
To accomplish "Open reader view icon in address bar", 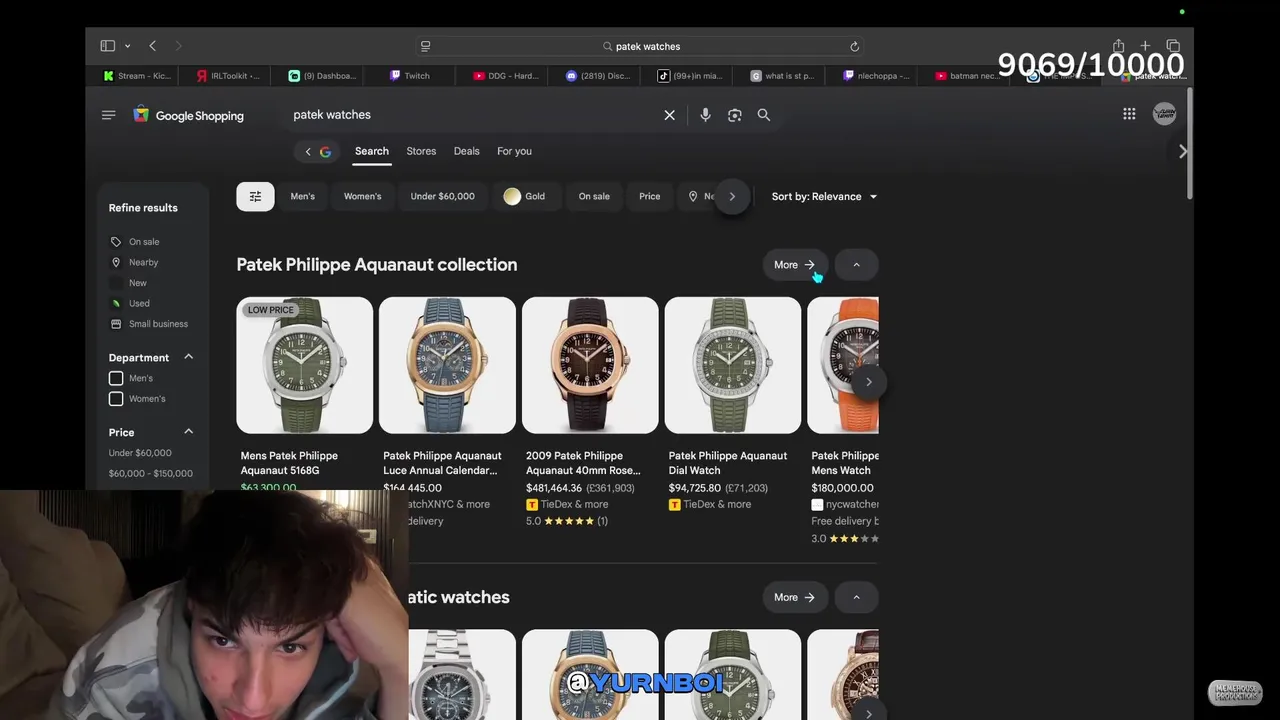I will coord(425,46).
